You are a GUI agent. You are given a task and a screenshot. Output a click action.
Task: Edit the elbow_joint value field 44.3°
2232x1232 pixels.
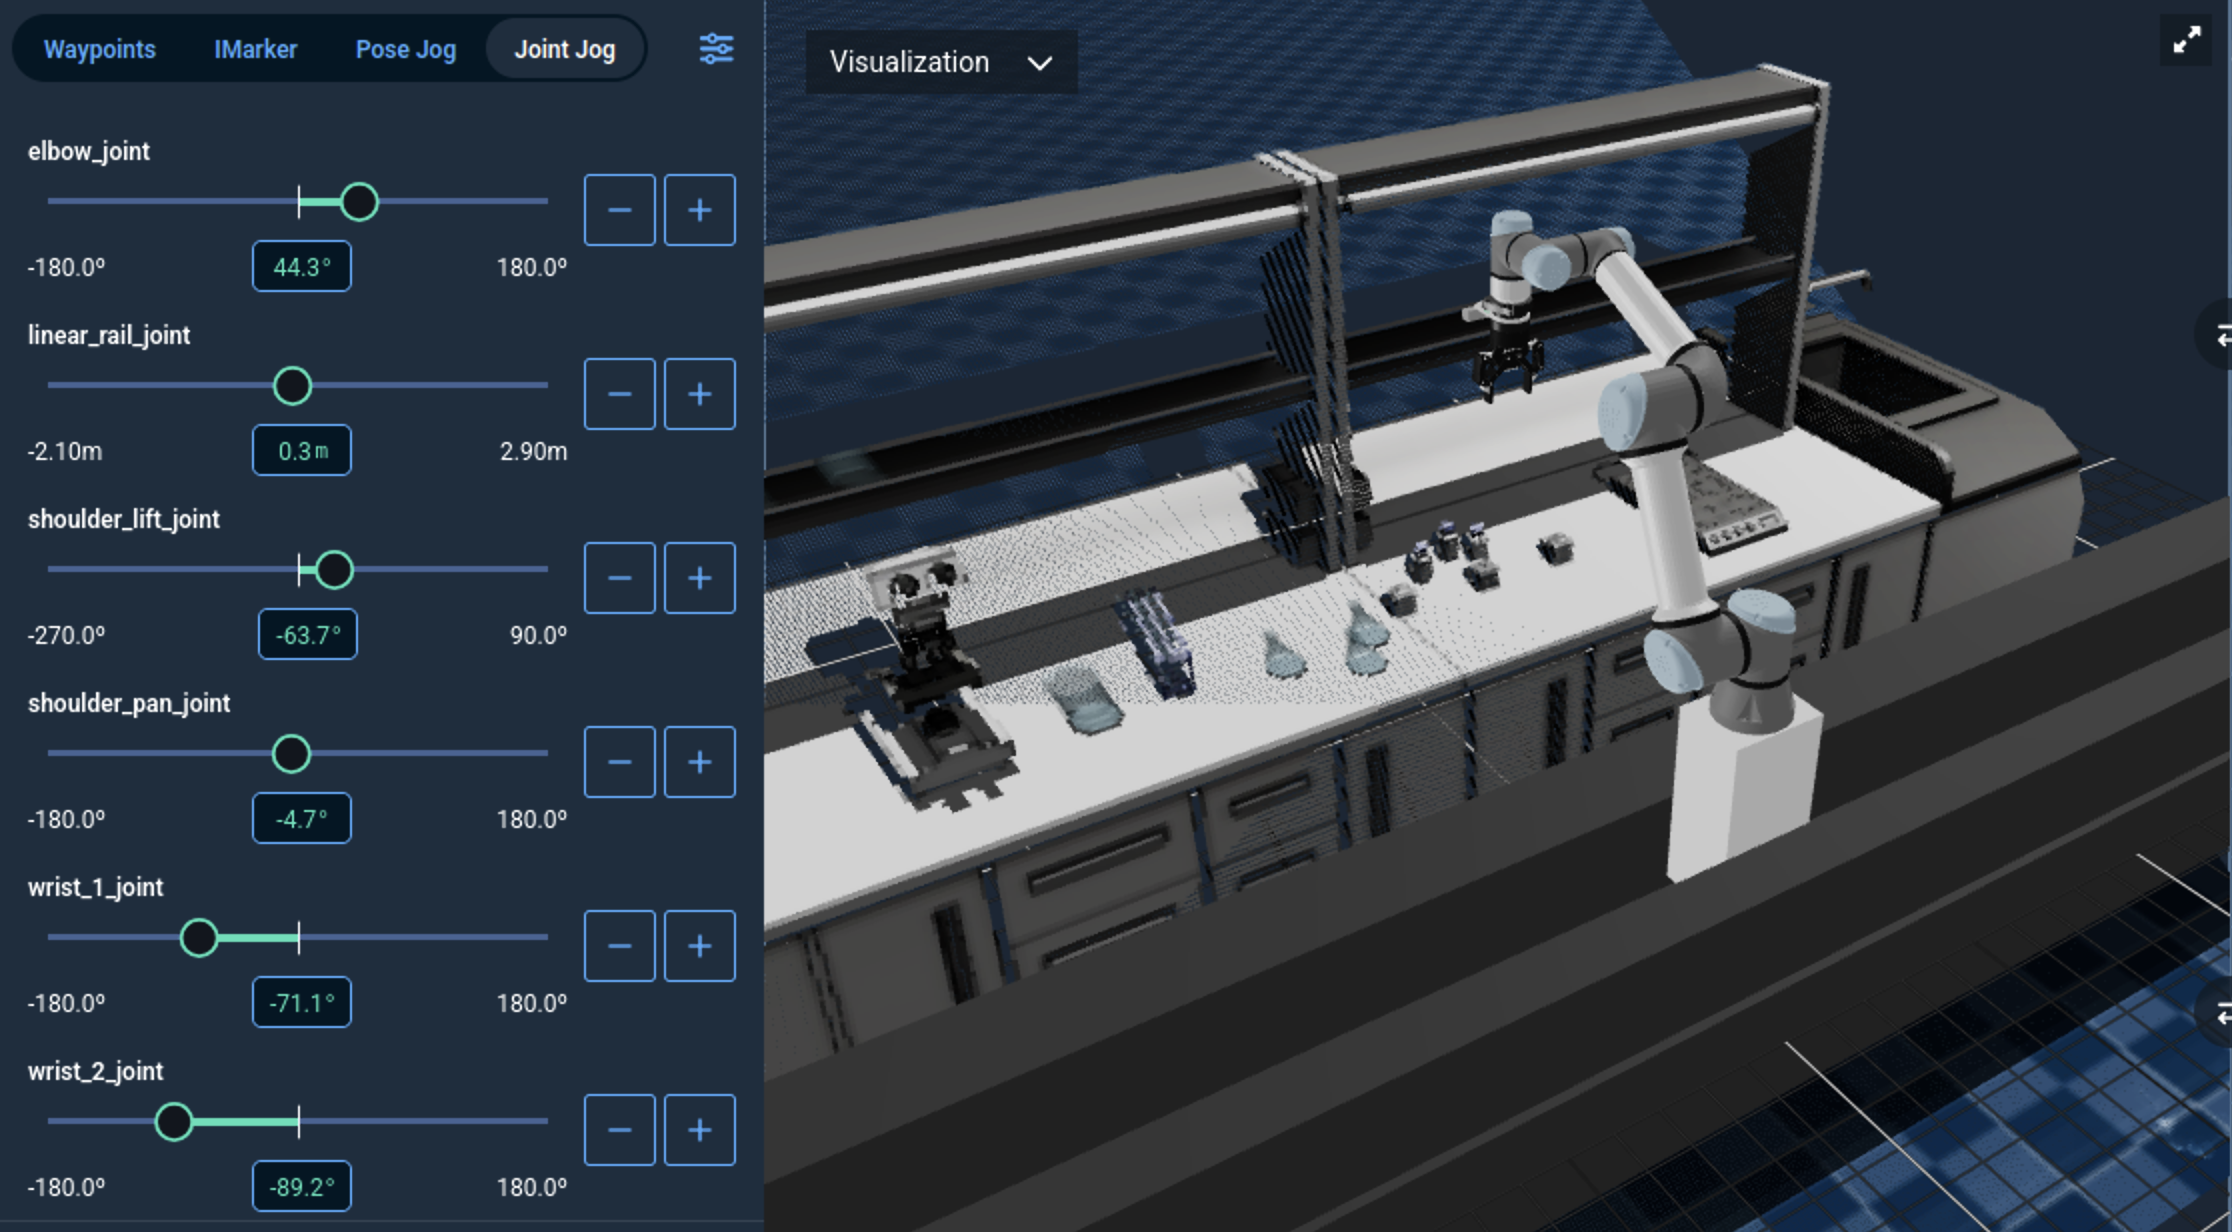pos(302,267)
